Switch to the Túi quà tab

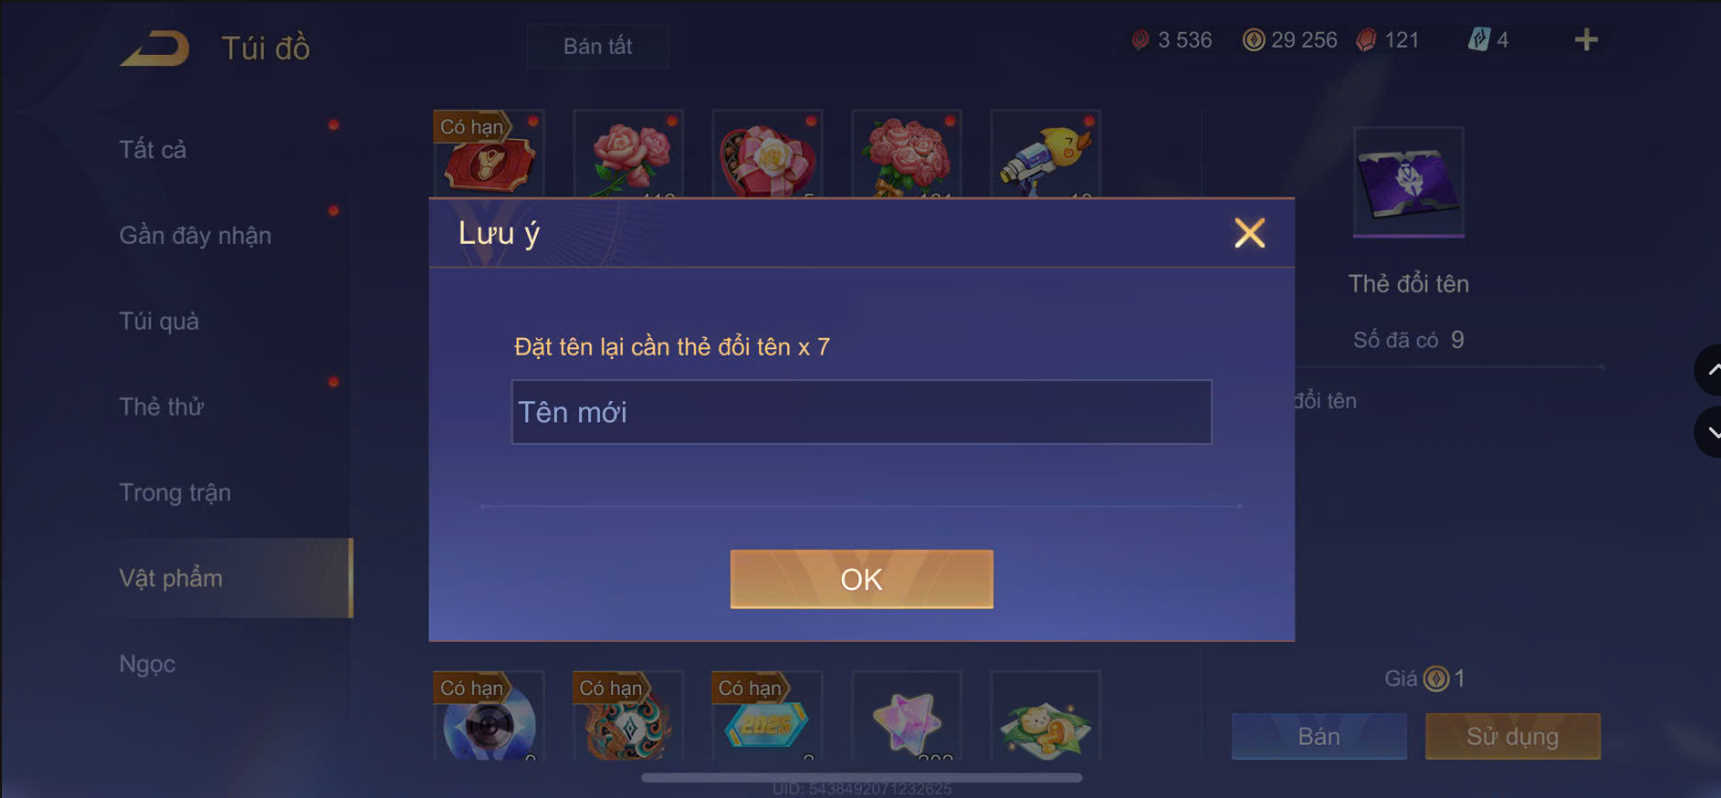[x=159, y=321]
